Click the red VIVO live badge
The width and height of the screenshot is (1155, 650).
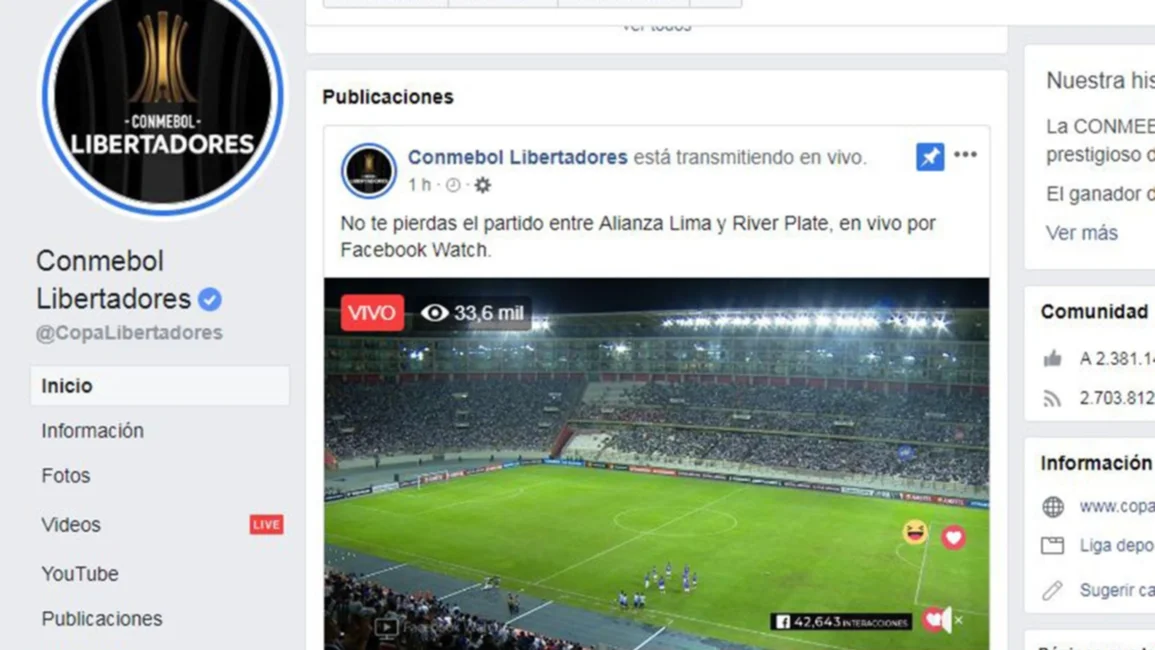click(x=372, y=312)
